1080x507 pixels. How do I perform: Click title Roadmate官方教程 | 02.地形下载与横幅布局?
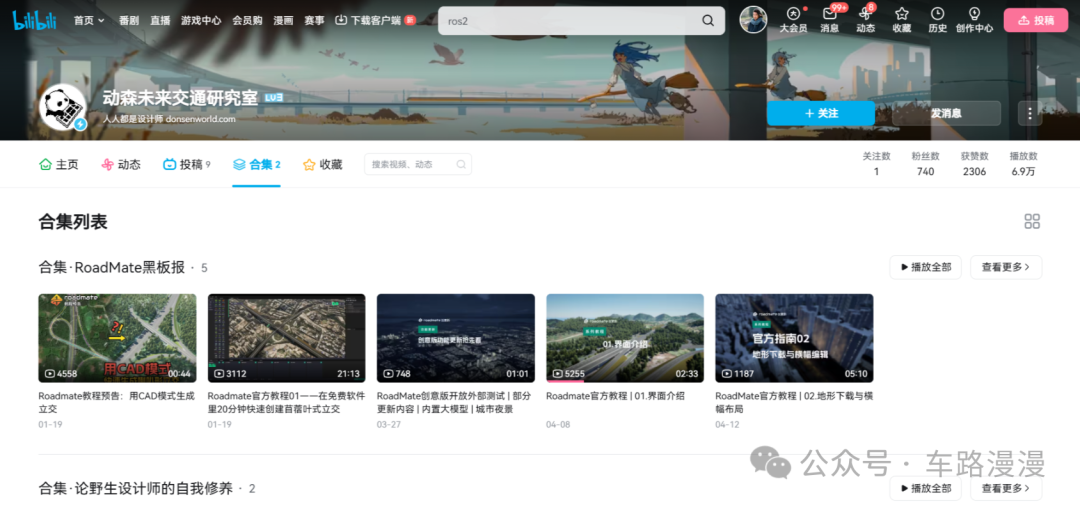coord(794,402)
